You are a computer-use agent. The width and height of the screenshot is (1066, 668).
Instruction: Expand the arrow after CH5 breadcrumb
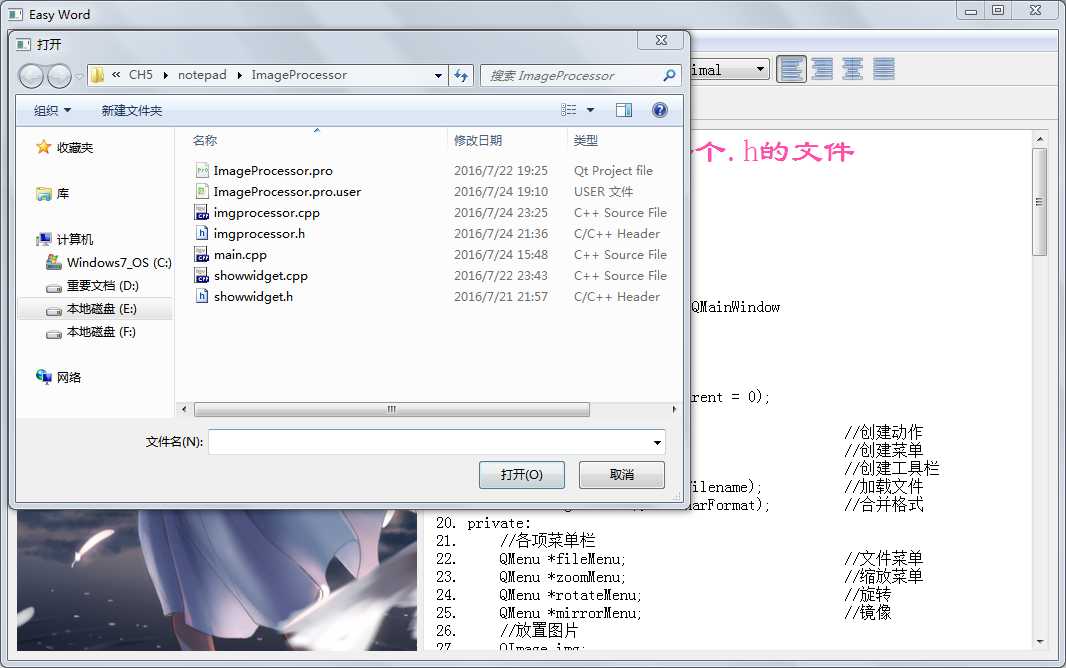point(165,75)
